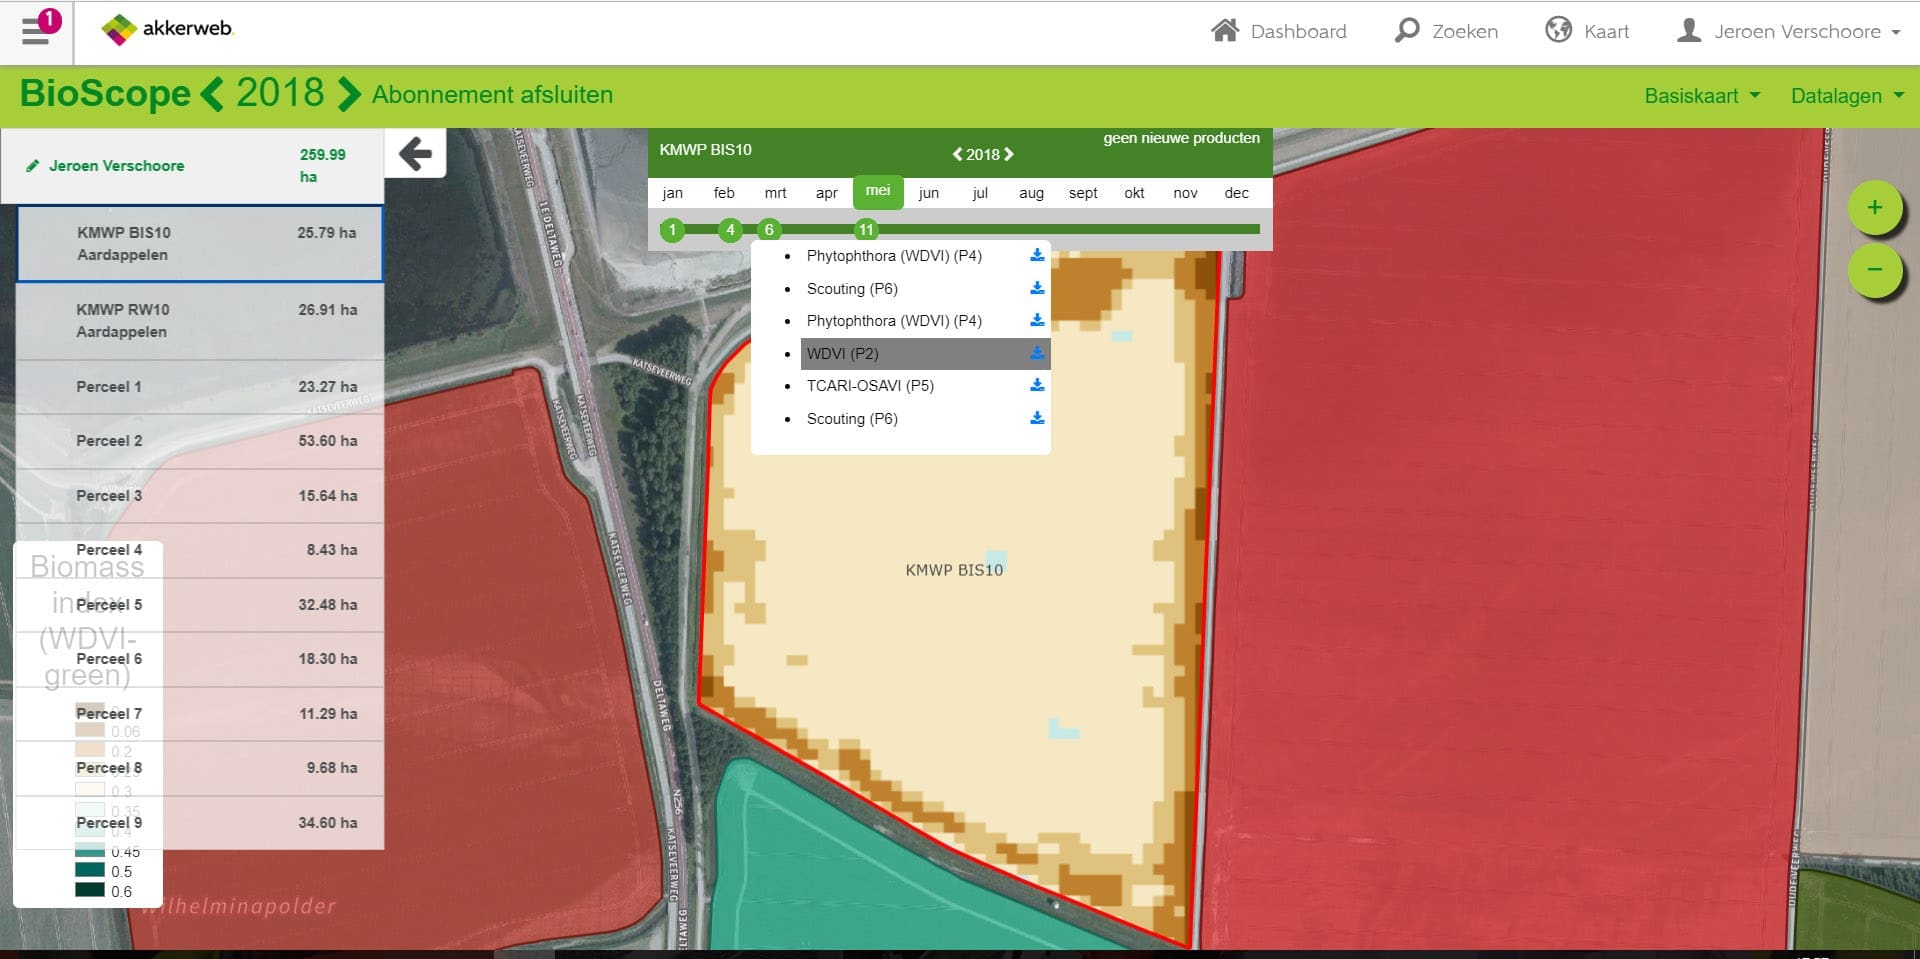Switch to the nov month tab

tap(1185, 193)
